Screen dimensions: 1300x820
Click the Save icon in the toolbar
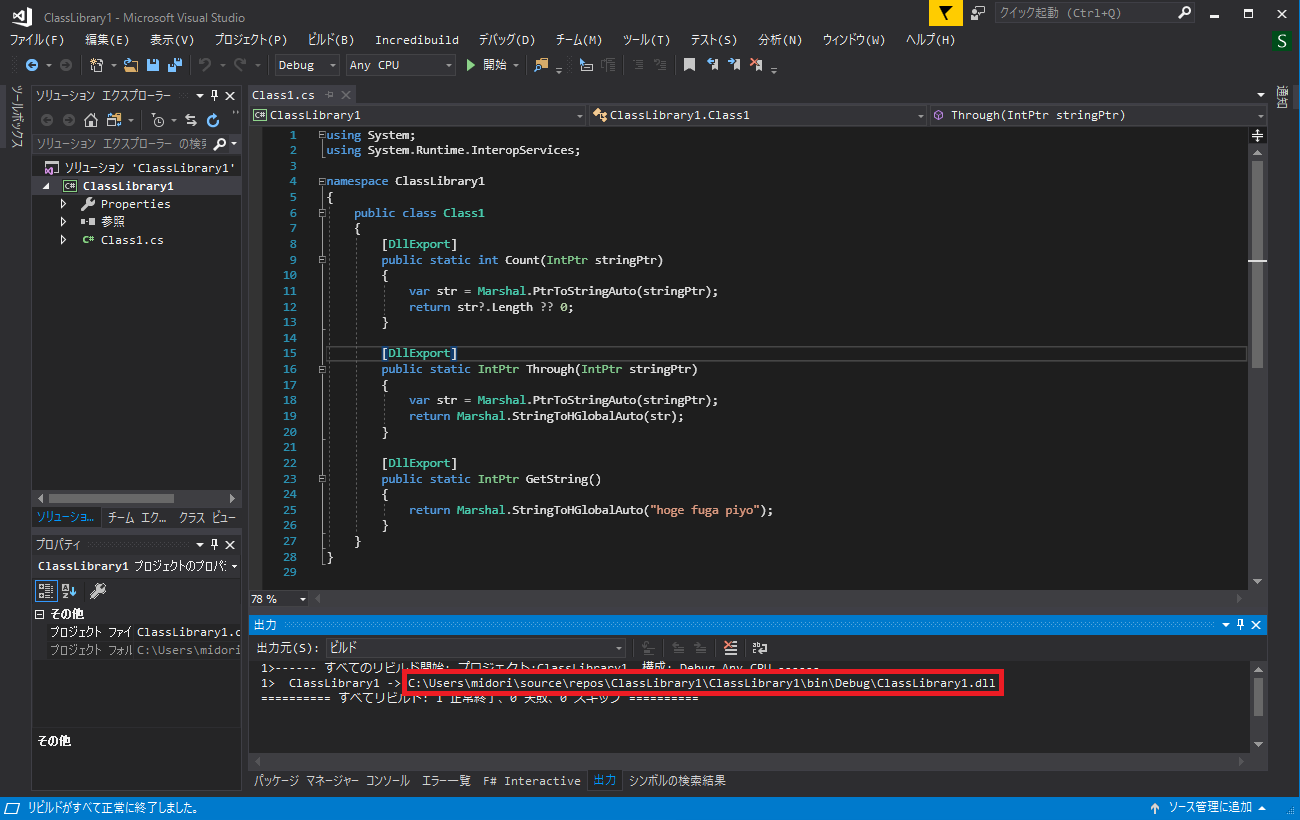coord(153,64)
